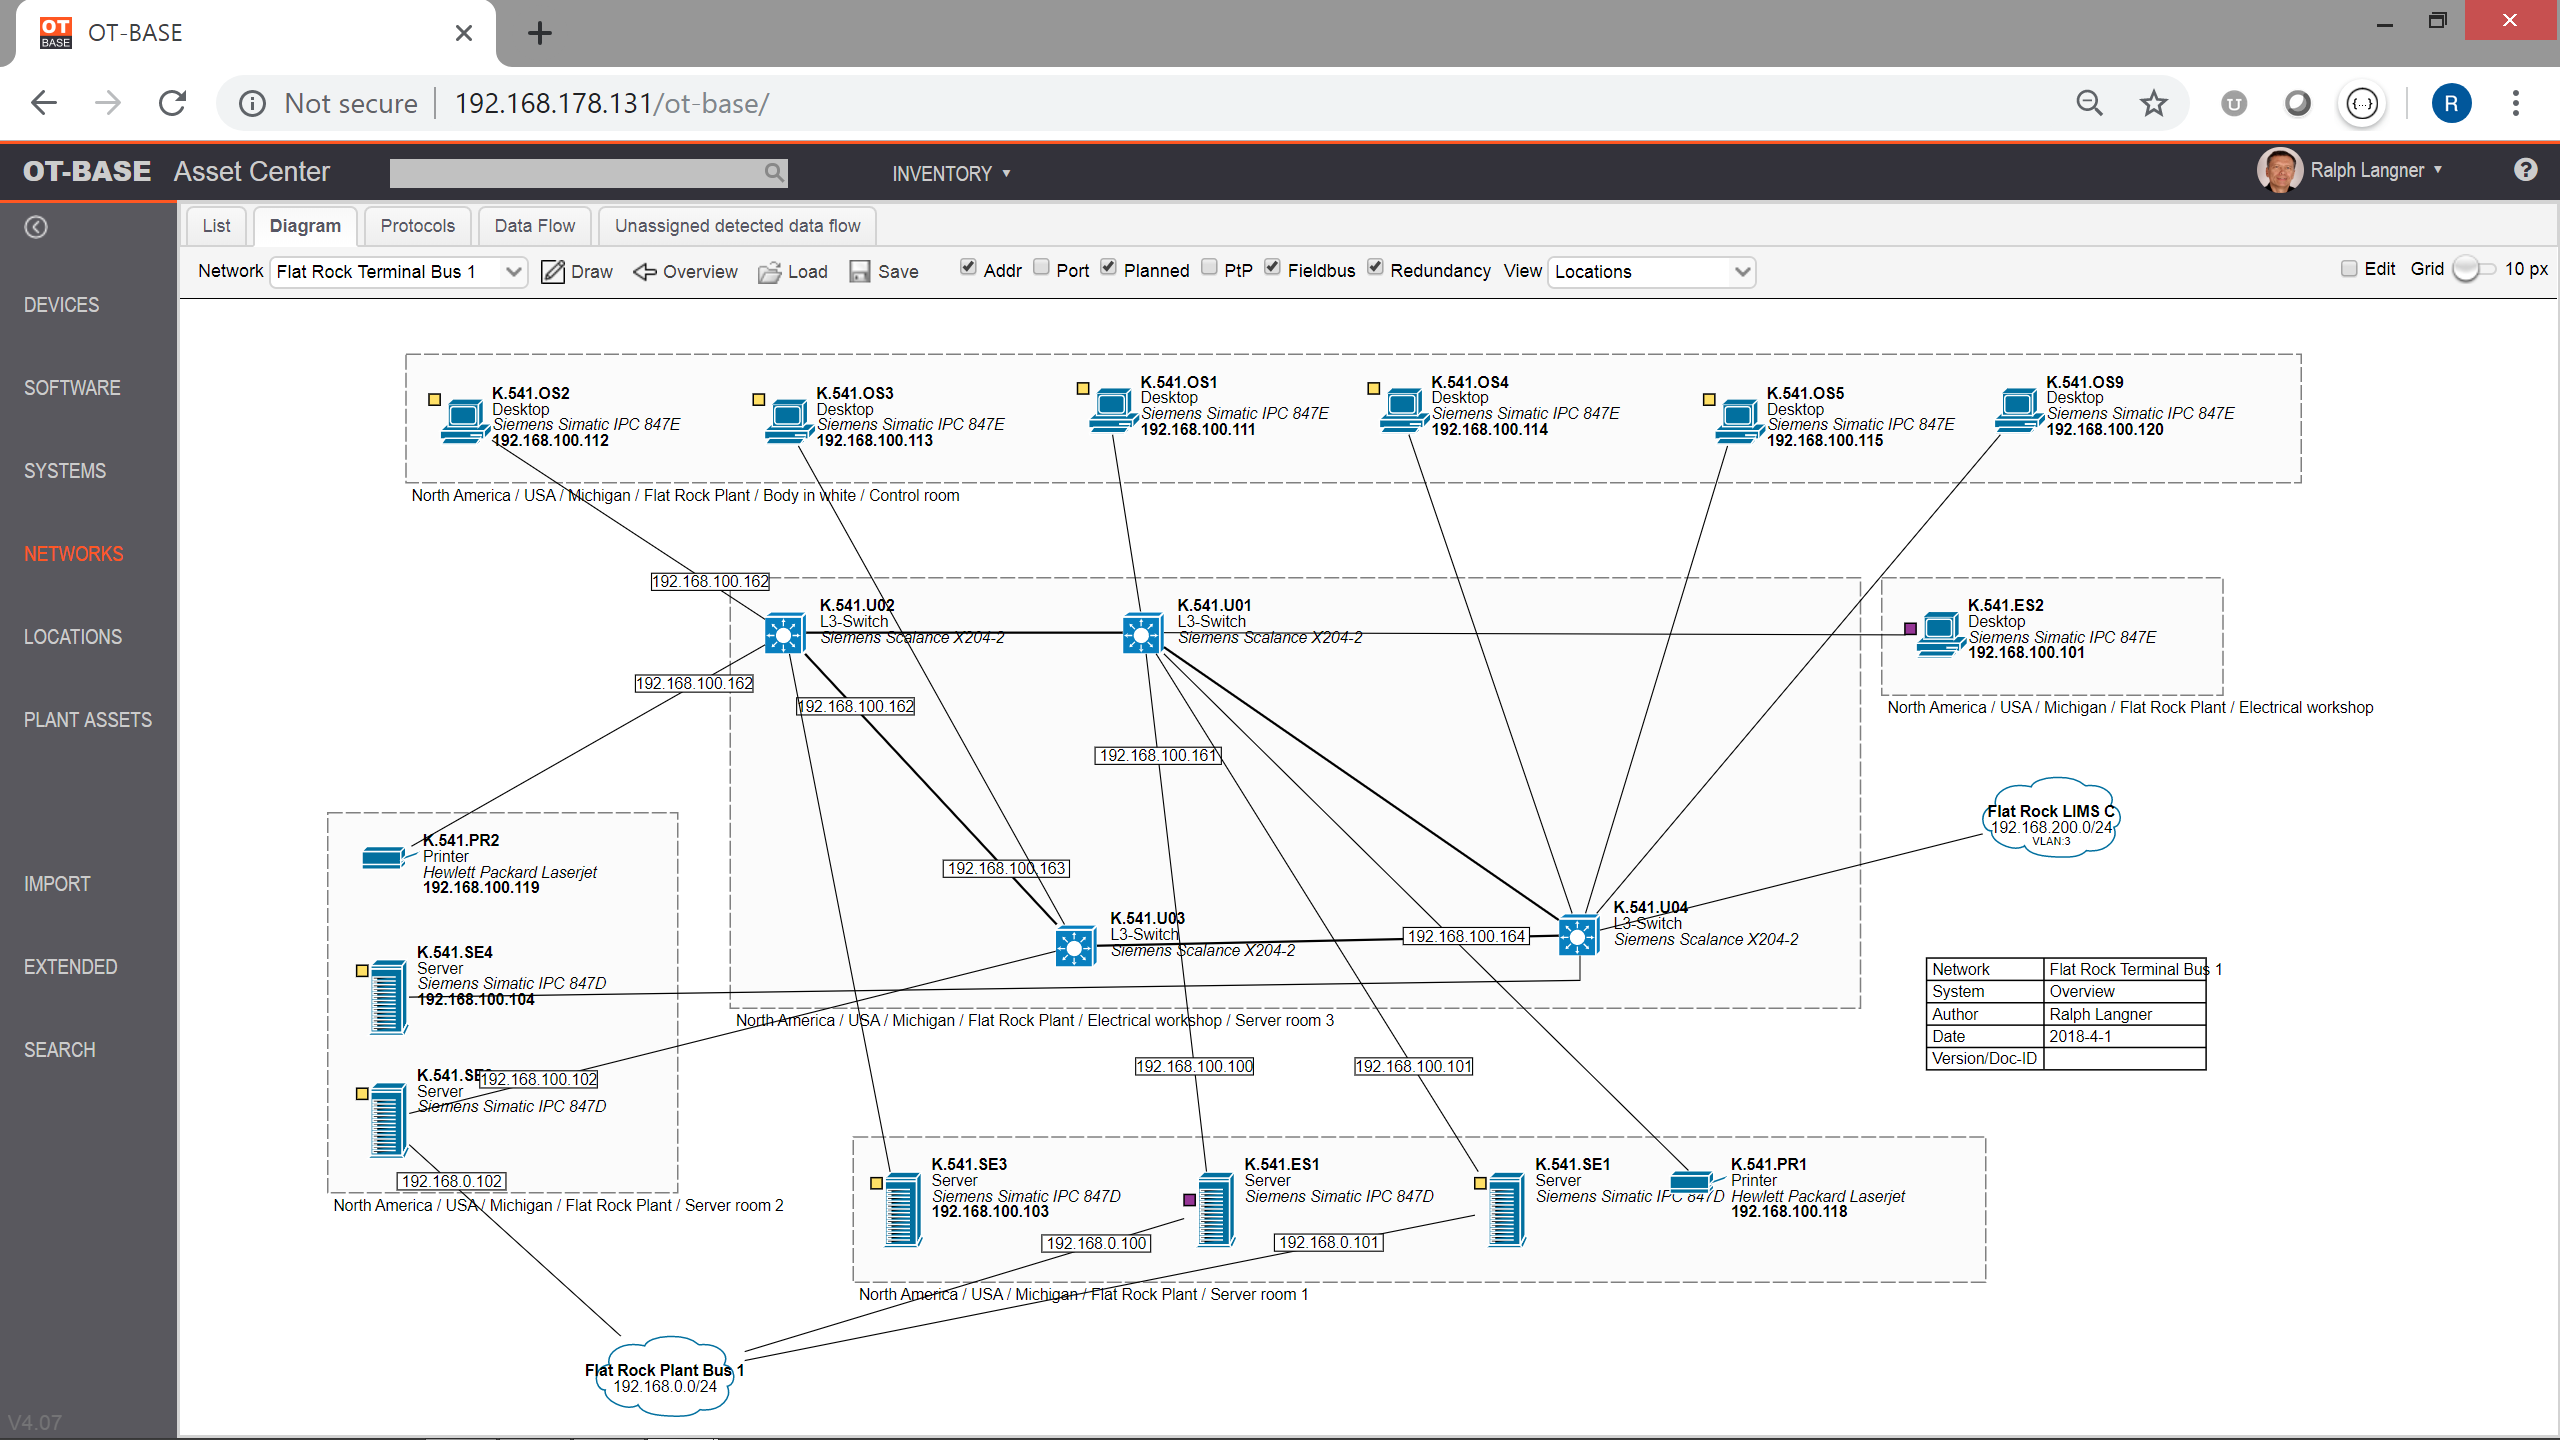2560x1440 pixels.
Task: Enable the Edit checkbox
Action: (x=2349, y=268)
